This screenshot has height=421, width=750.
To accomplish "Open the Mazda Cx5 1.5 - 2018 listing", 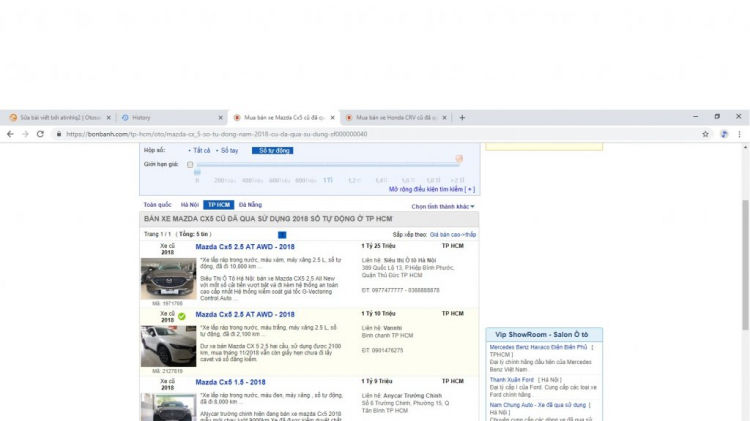I will point(230,382).
